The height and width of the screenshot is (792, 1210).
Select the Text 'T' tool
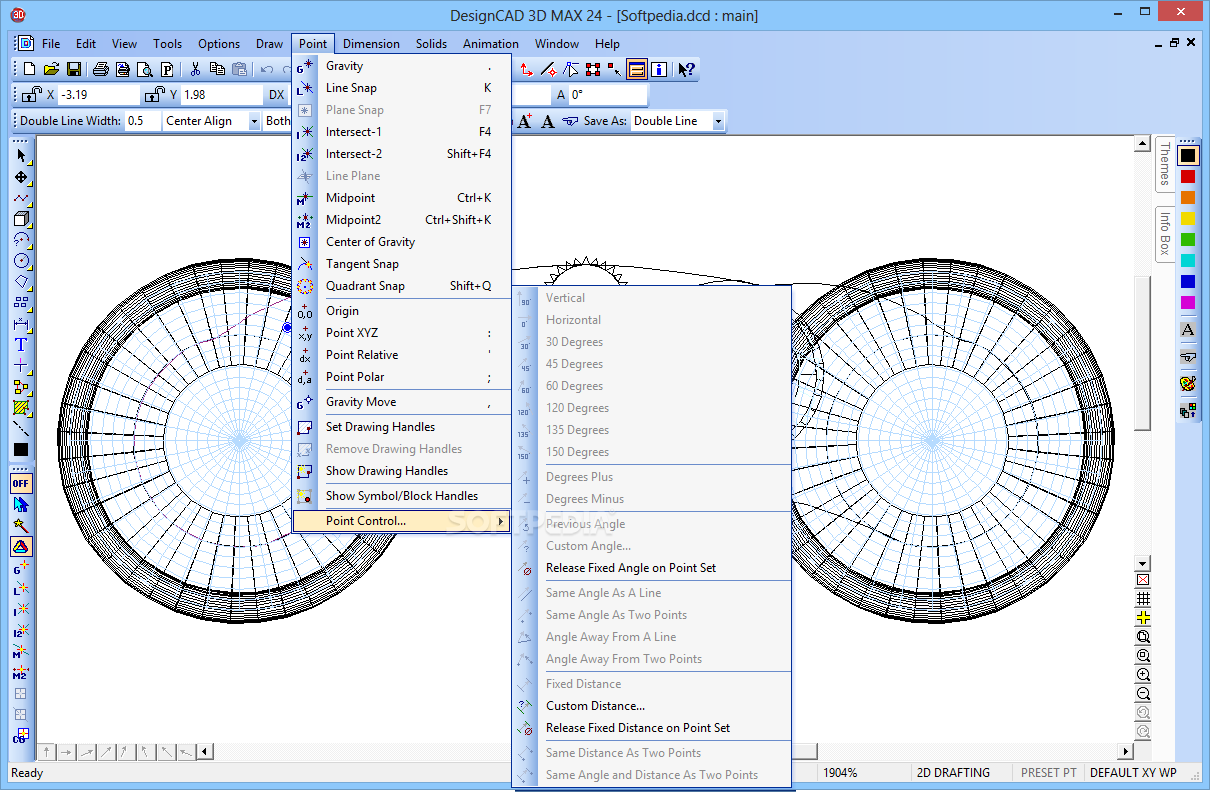[21, 345]
